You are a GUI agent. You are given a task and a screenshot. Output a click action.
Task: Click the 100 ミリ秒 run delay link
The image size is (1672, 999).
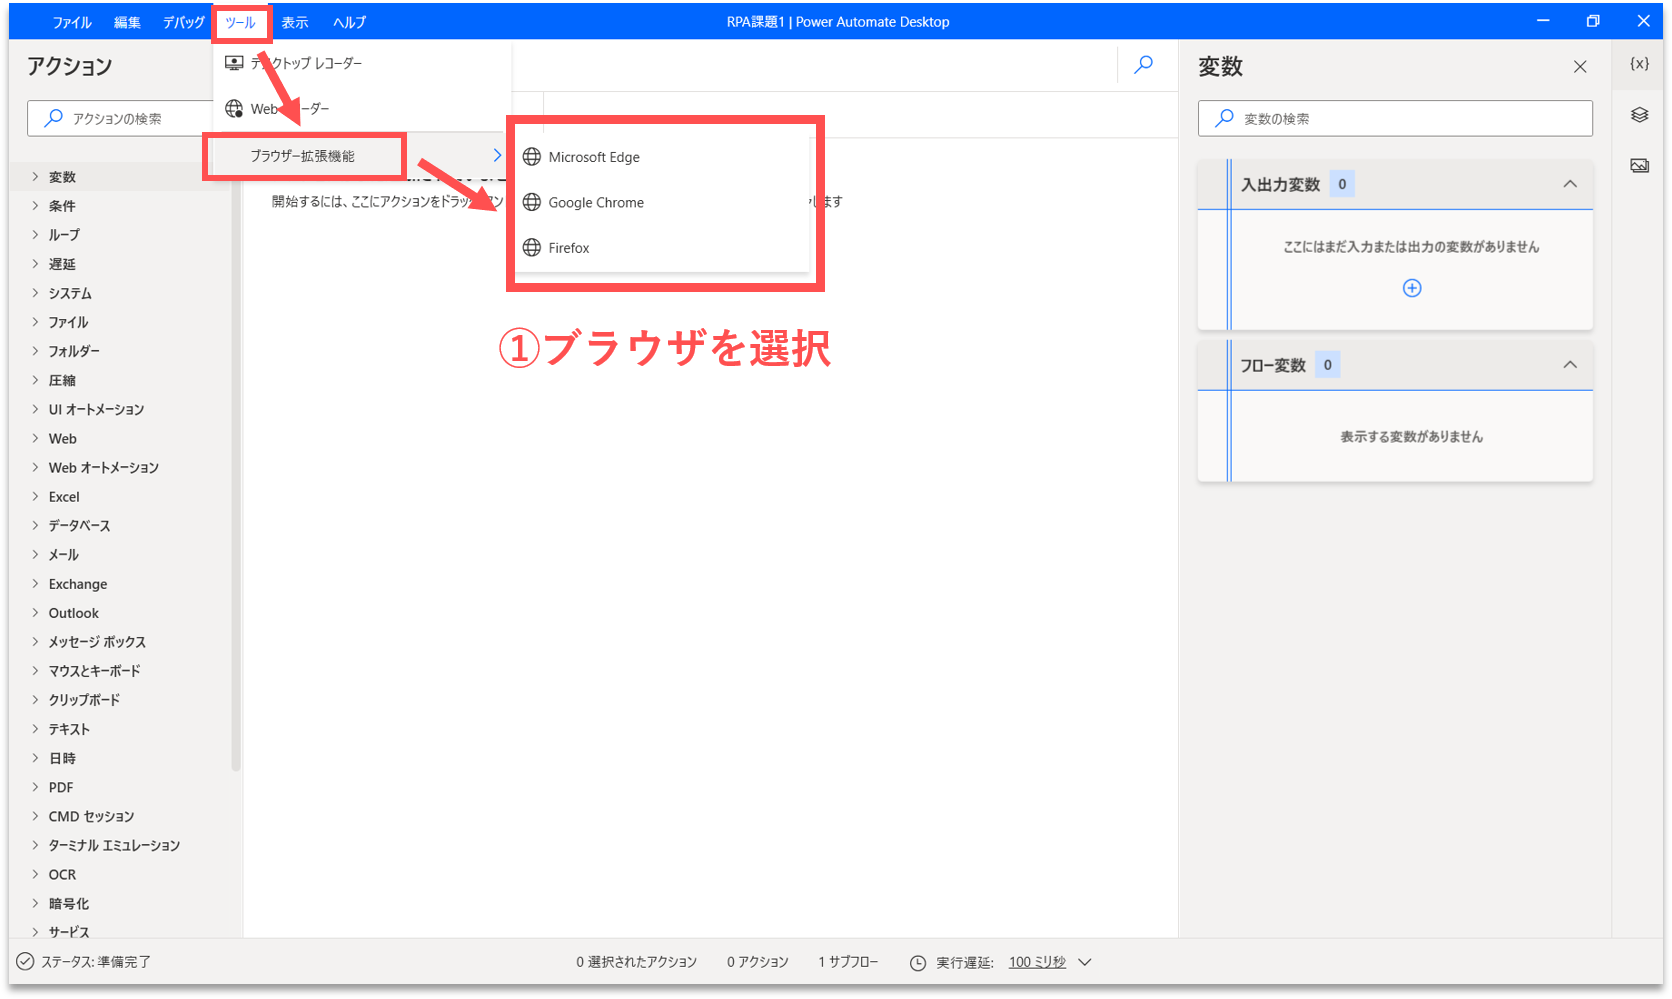[x=1036, y=962]
